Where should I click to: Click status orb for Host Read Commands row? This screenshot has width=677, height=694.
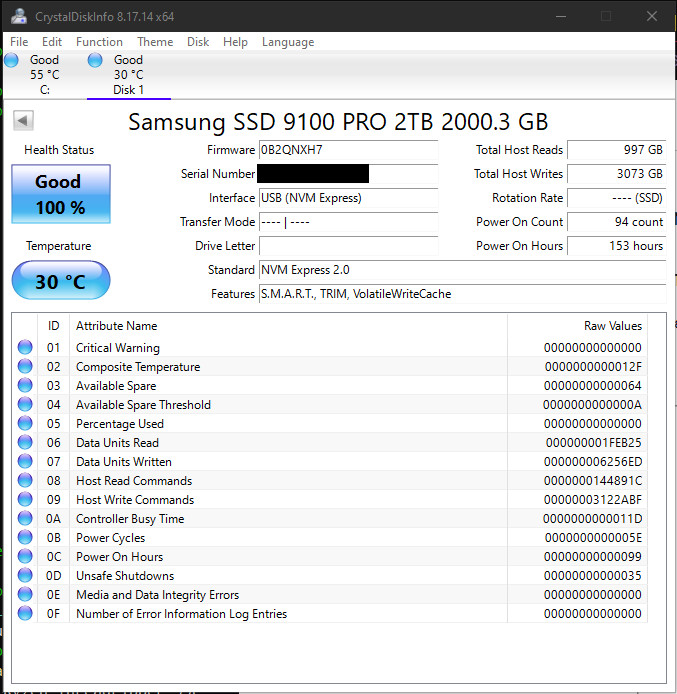pos(25,480)
